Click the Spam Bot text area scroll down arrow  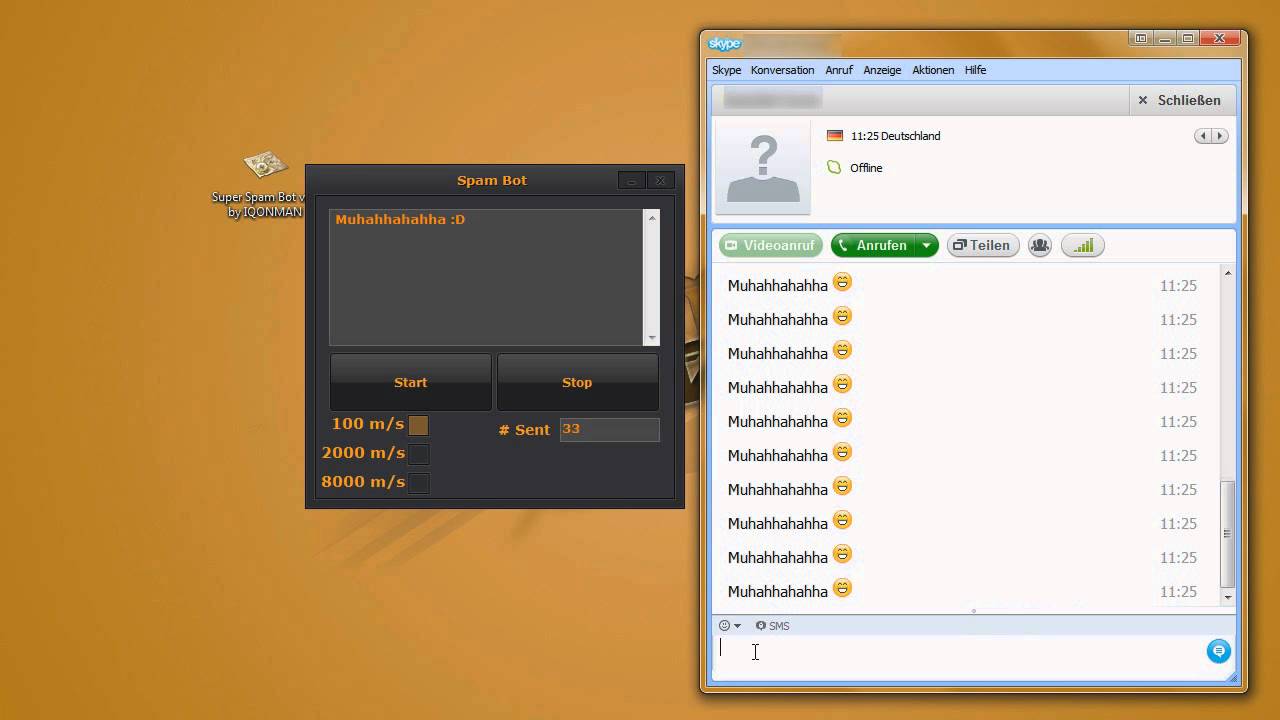[652, 338]
